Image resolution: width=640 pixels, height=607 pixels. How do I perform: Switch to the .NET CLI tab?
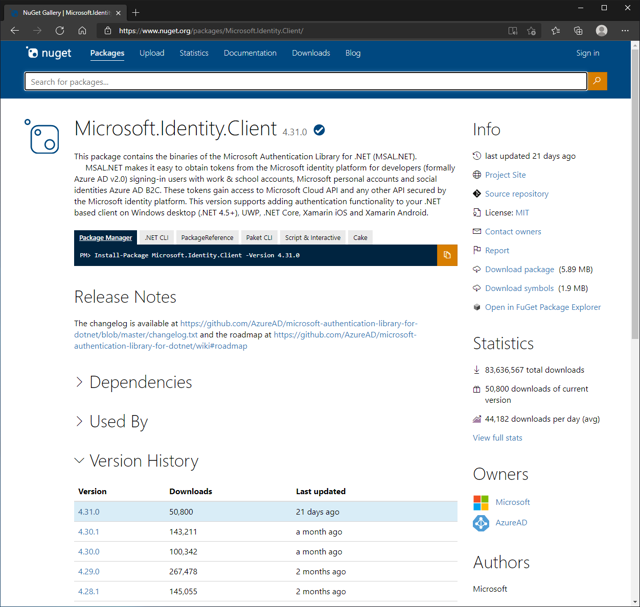156,238
